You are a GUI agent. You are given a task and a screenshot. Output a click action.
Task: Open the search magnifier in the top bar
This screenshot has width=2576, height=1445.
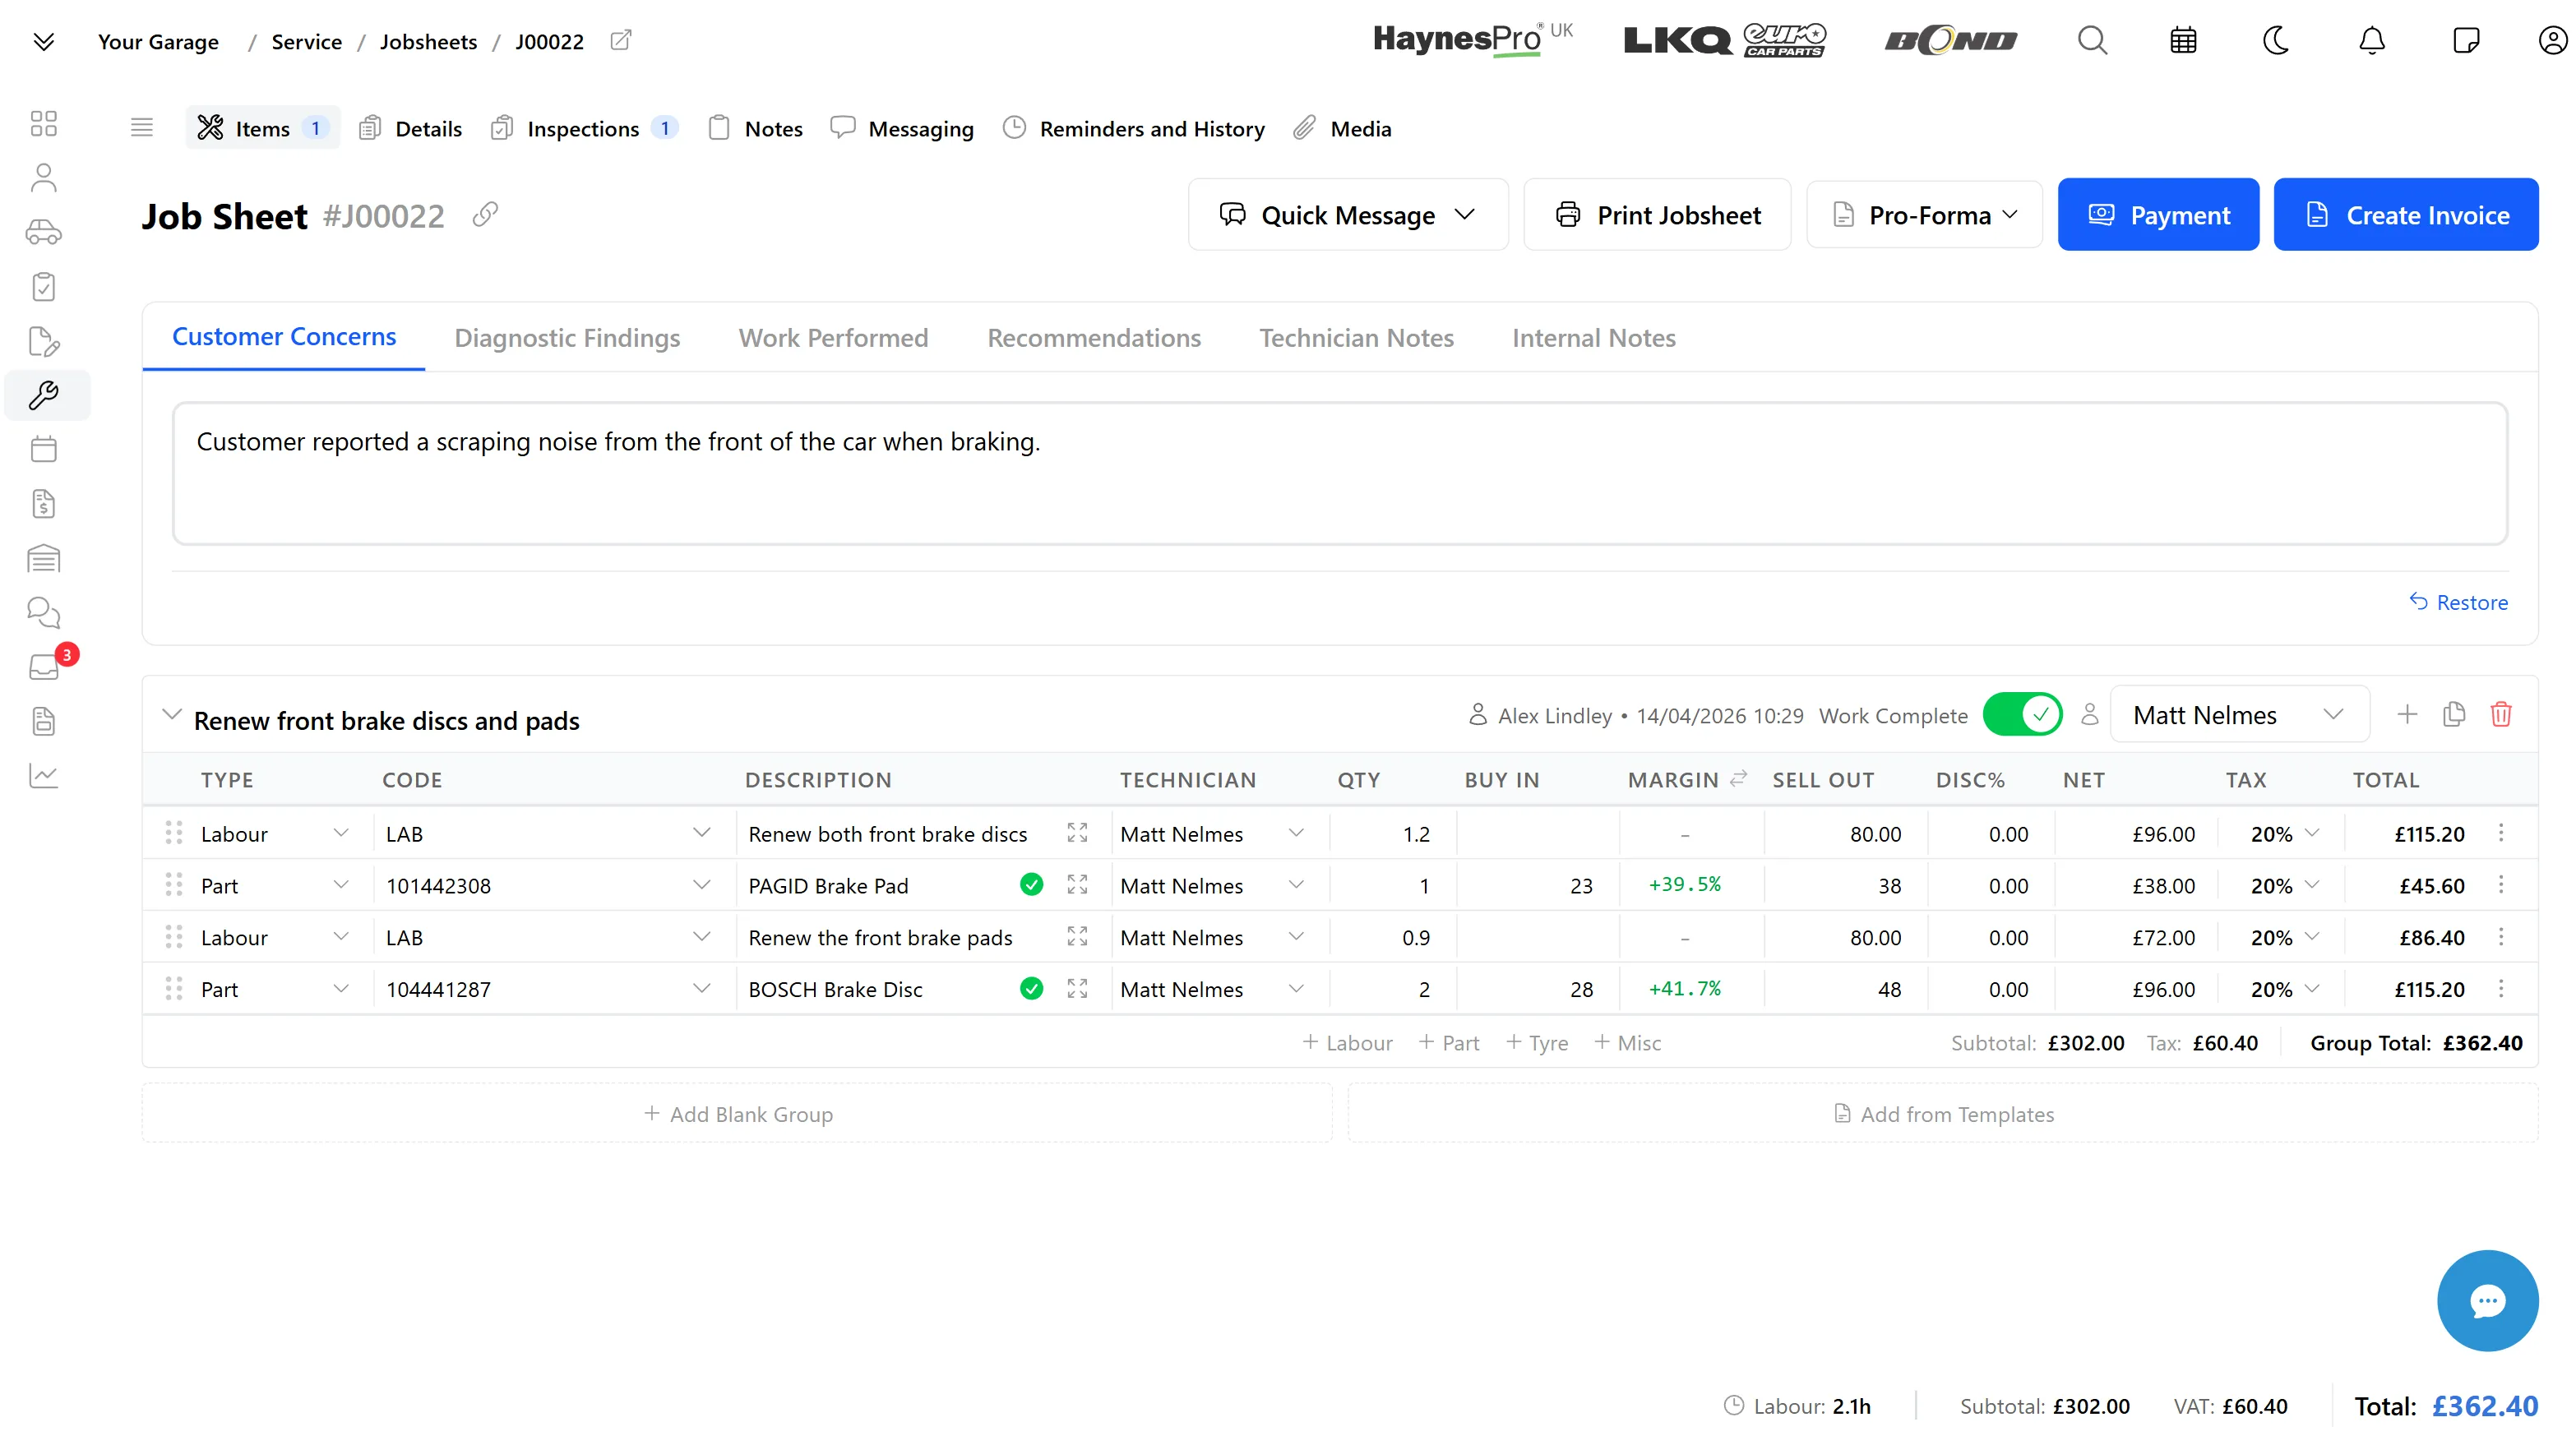2092,40
